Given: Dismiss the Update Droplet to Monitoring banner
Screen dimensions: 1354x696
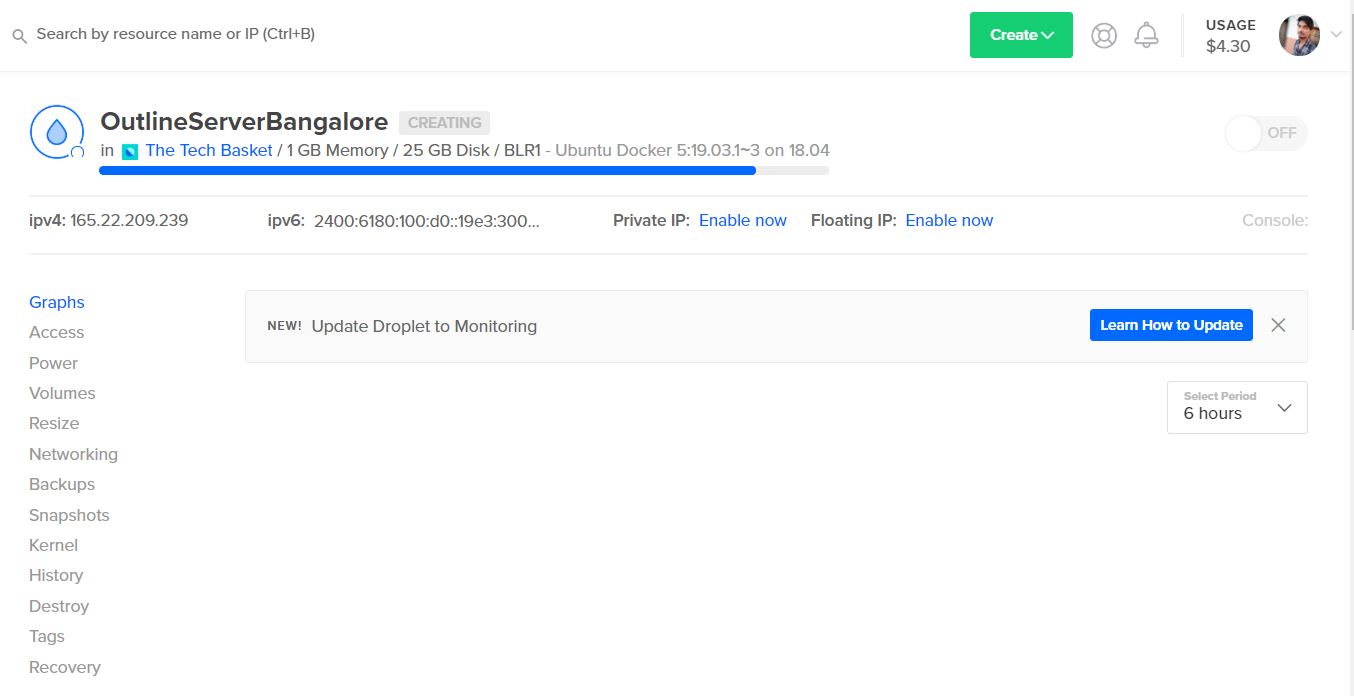Looking at the screenshot, I should pyautogui.click(x=1278, y=325).
